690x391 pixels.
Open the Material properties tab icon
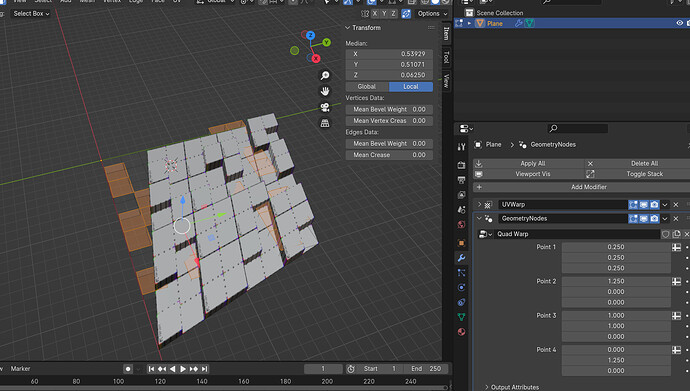pyautogui.click(x=461, y=332)
